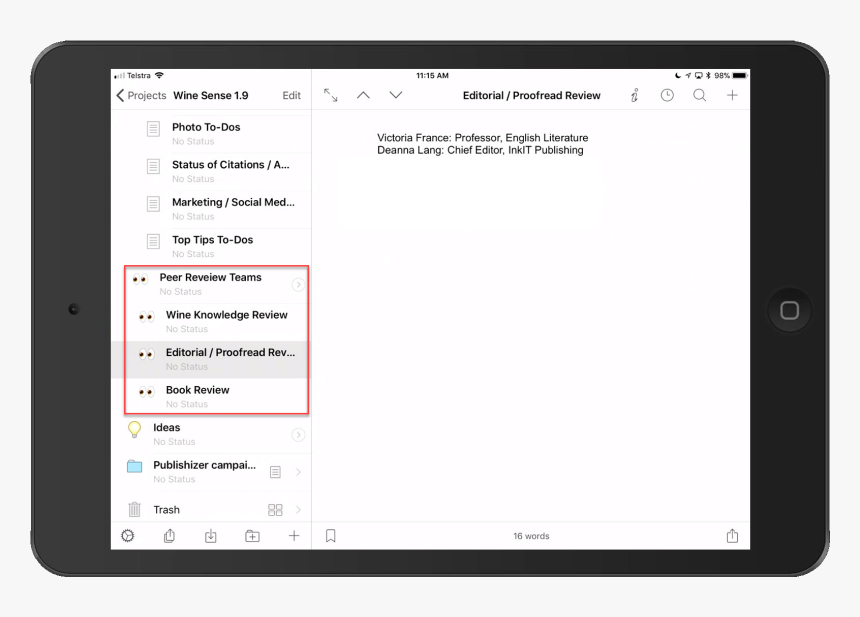Viewport: 860px width, 617px height.
Task: Tap the Trash can icon
Action: pyautogui.click(x=134, y=510)
